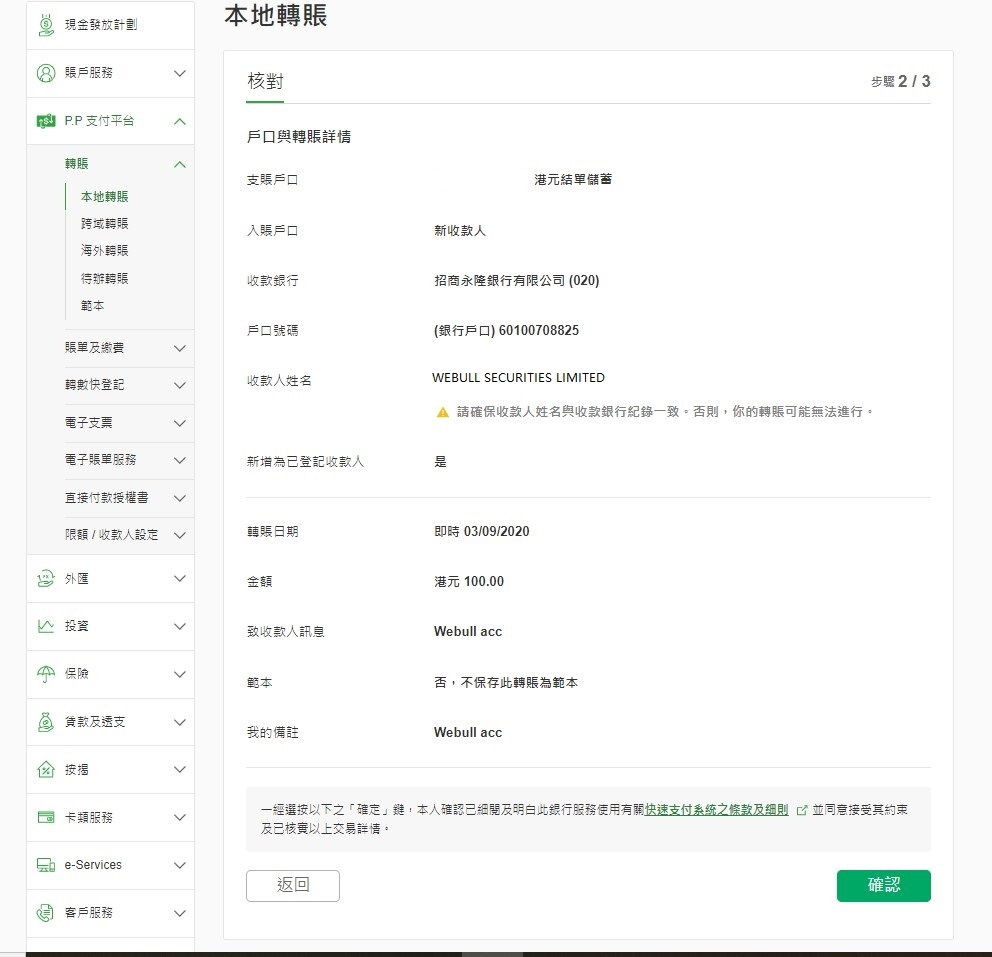Open 轉數快登記 menu label
Viewport: 992px width, 957px height.
click(x=94, y=385)
